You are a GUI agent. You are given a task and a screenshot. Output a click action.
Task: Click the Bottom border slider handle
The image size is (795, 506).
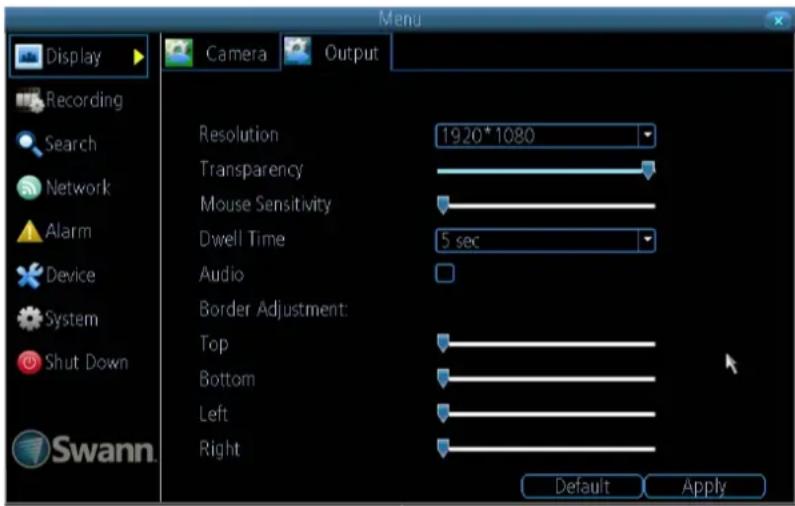click(443, 378)
